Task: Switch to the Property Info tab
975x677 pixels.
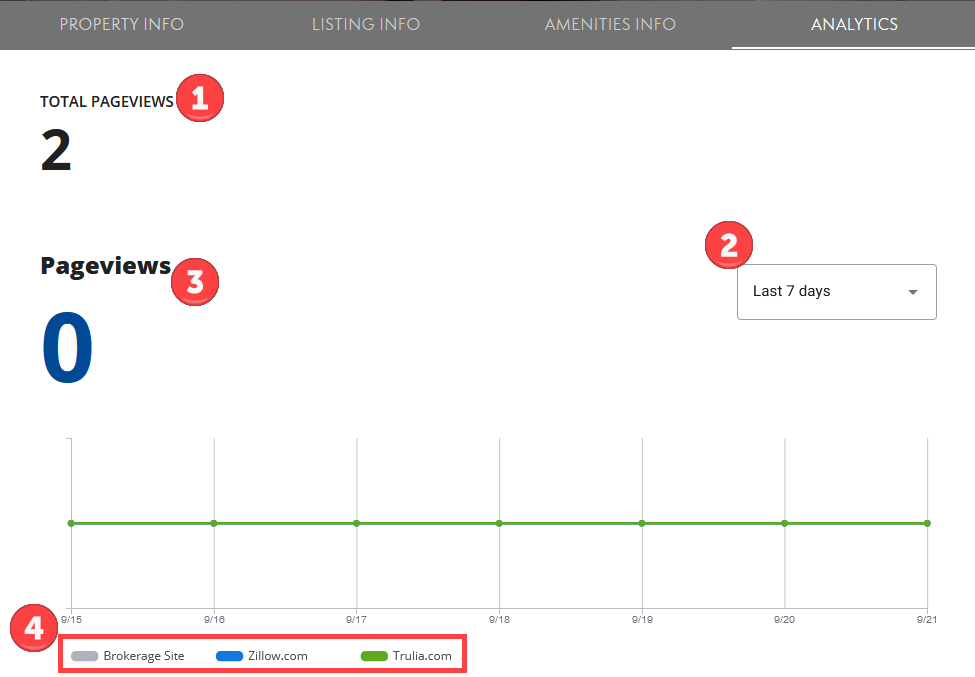Action: click(121, 24)
